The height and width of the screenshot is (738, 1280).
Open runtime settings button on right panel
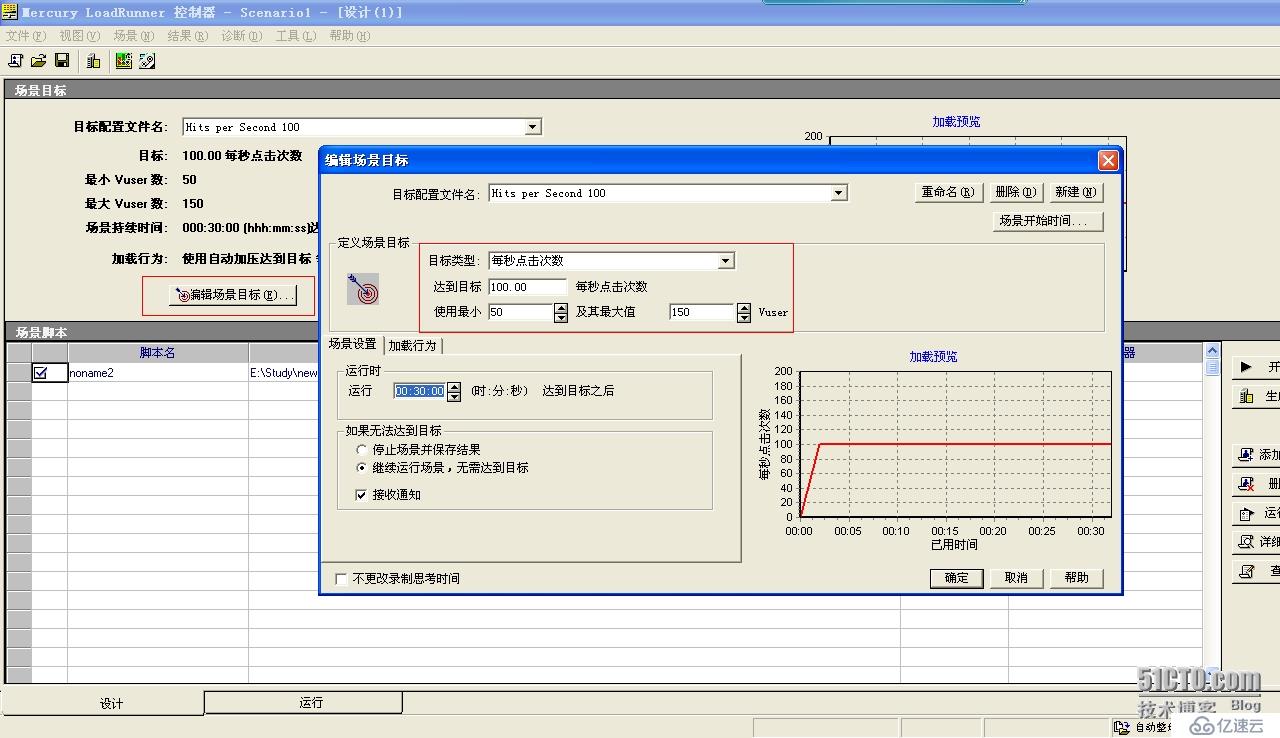pos(1257,513)
